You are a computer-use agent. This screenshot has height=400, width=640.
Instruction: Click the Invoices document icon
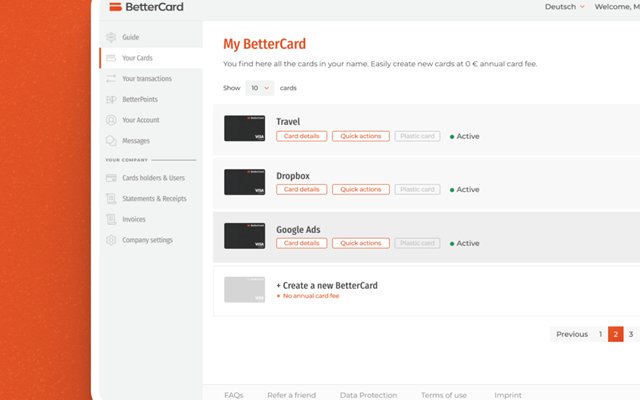111,219
